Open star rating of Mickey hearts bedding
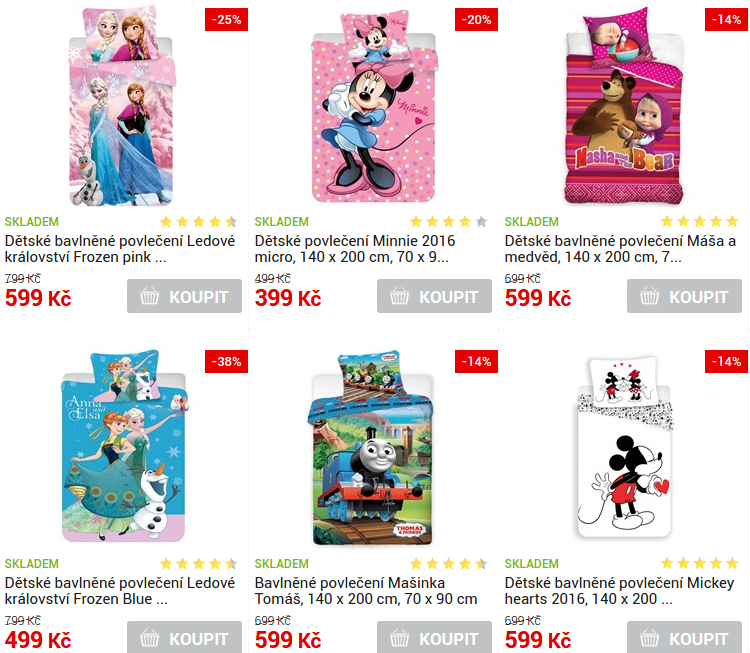Viewport: 750px width, 653px height. pos(699,564)
